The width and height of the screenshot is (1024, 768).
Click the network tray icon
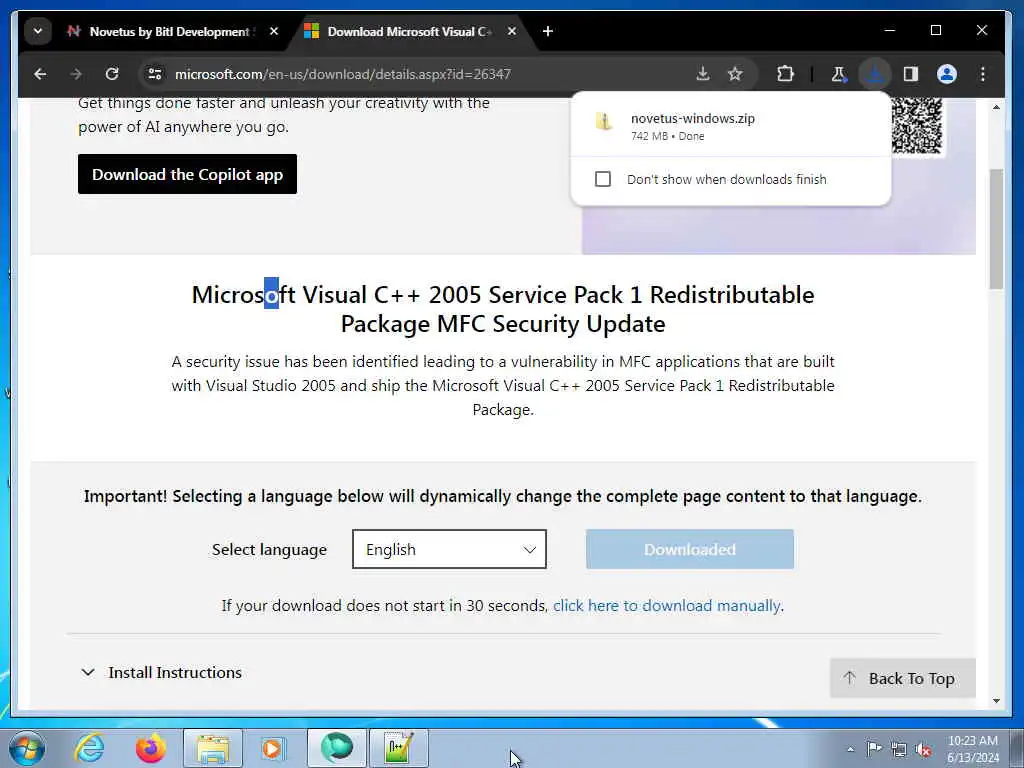(x=899, y=749)
